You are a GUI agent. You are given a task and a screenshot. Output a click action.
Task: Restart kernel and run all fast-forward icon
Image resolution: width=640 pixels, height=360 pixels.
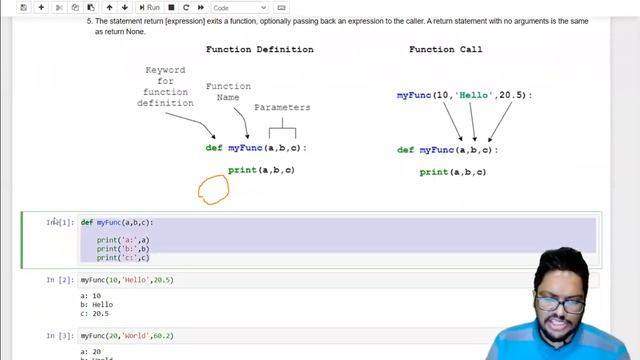click(201, 7)
